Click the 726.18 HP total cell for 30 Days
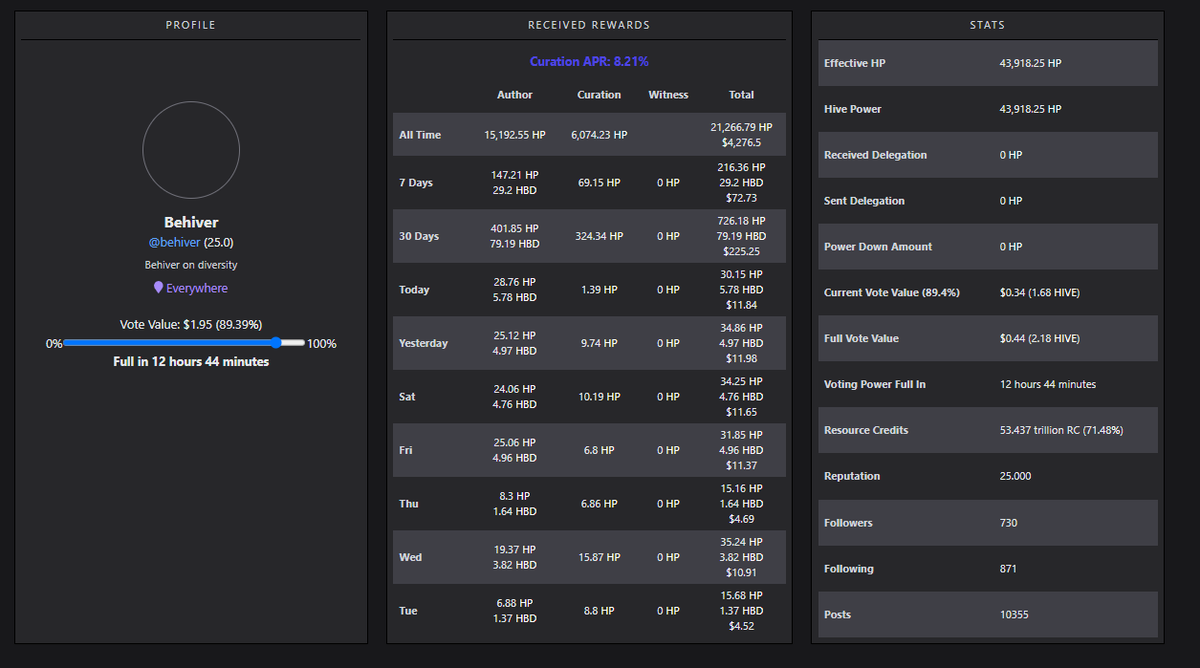This screenshot has width=1200, height=668. point(741,236)
